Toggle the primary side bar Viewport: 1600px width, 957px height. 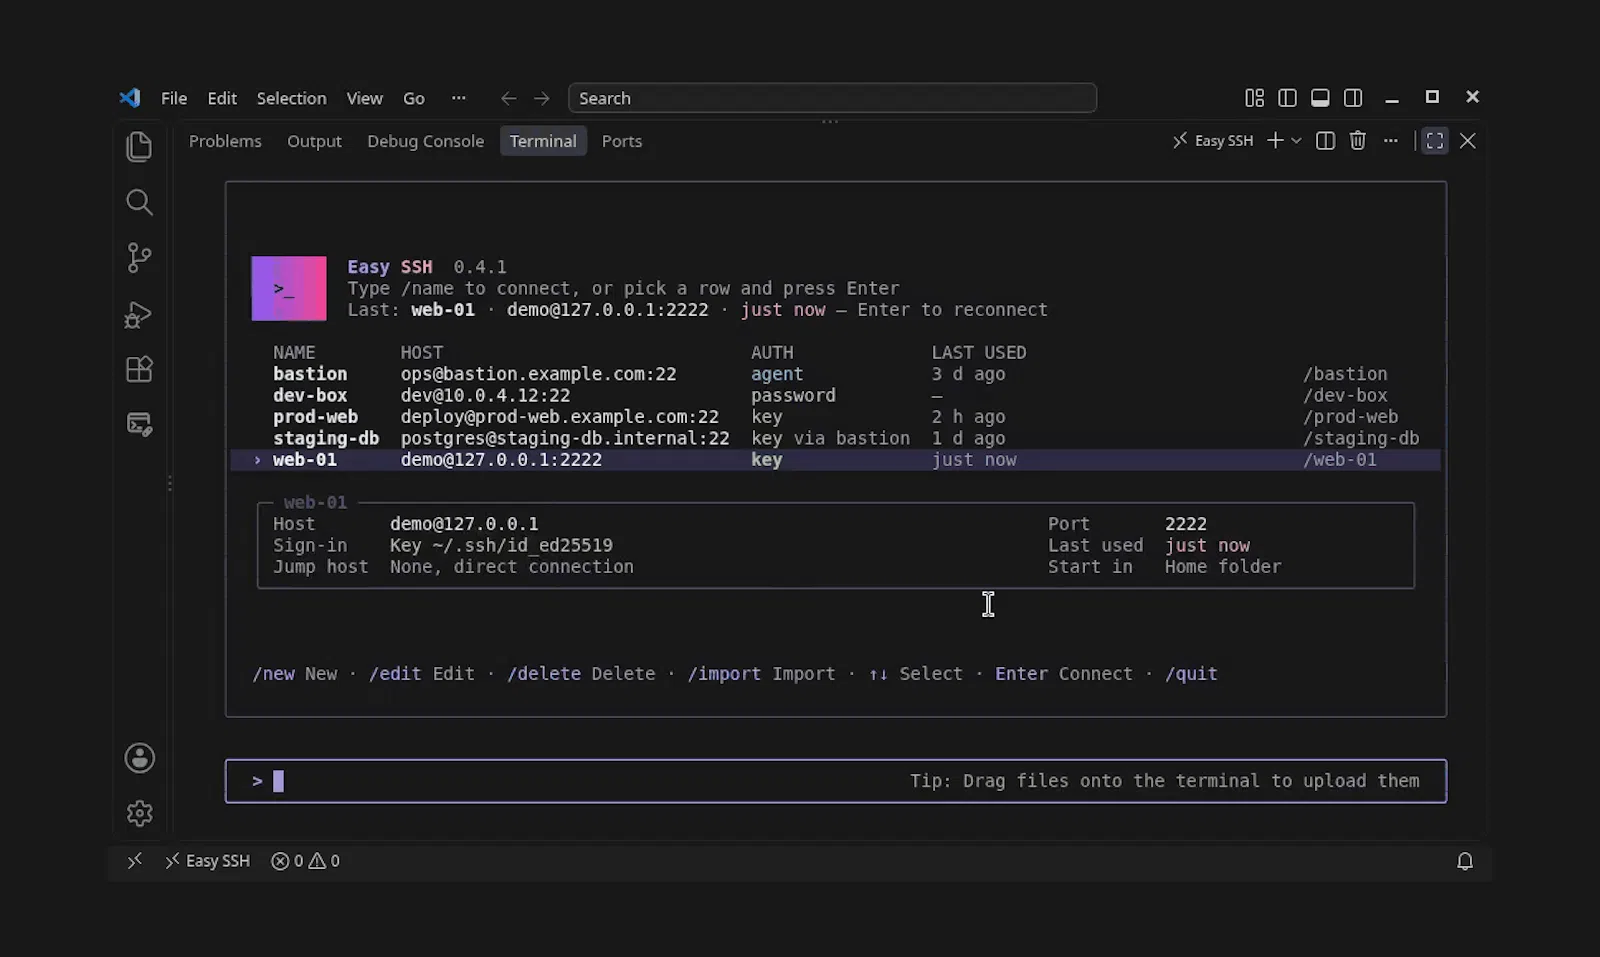1287,98
